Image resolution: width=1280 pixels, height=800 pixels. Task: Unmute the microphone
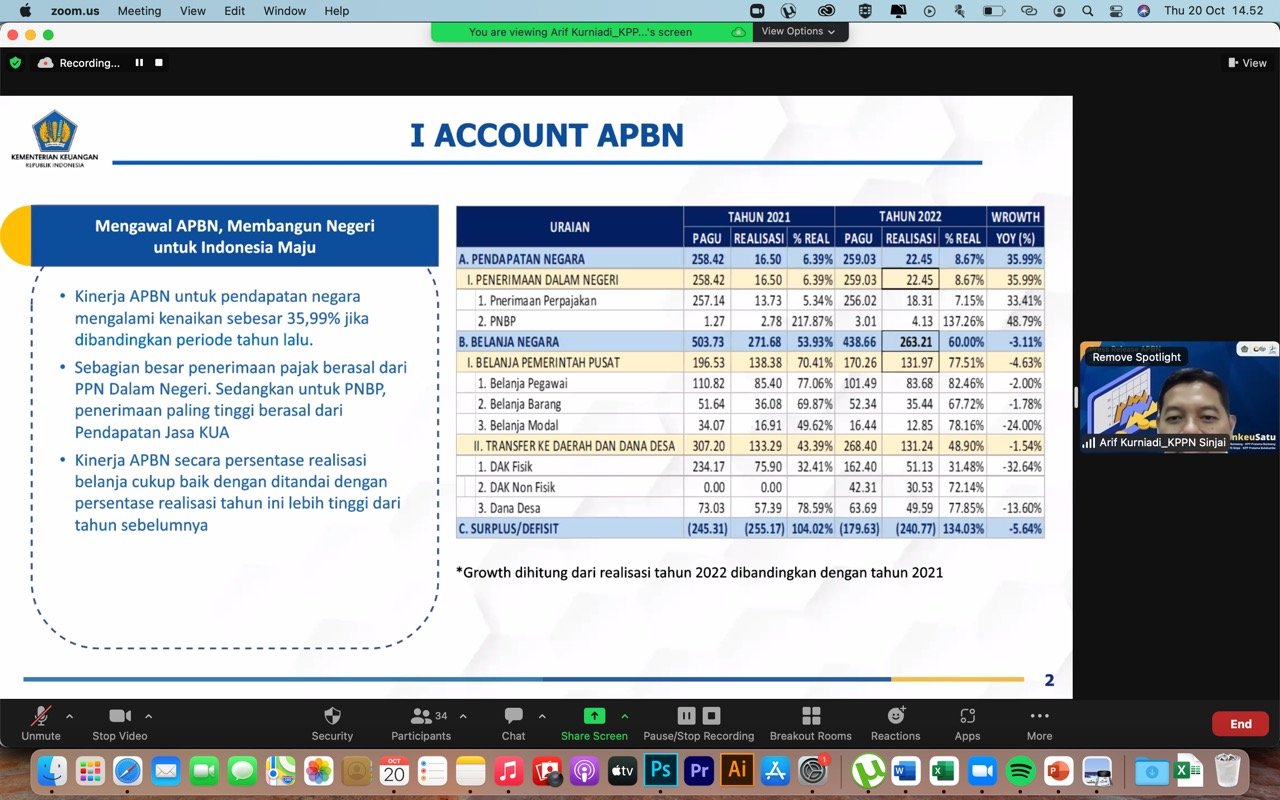pos(41,716)
